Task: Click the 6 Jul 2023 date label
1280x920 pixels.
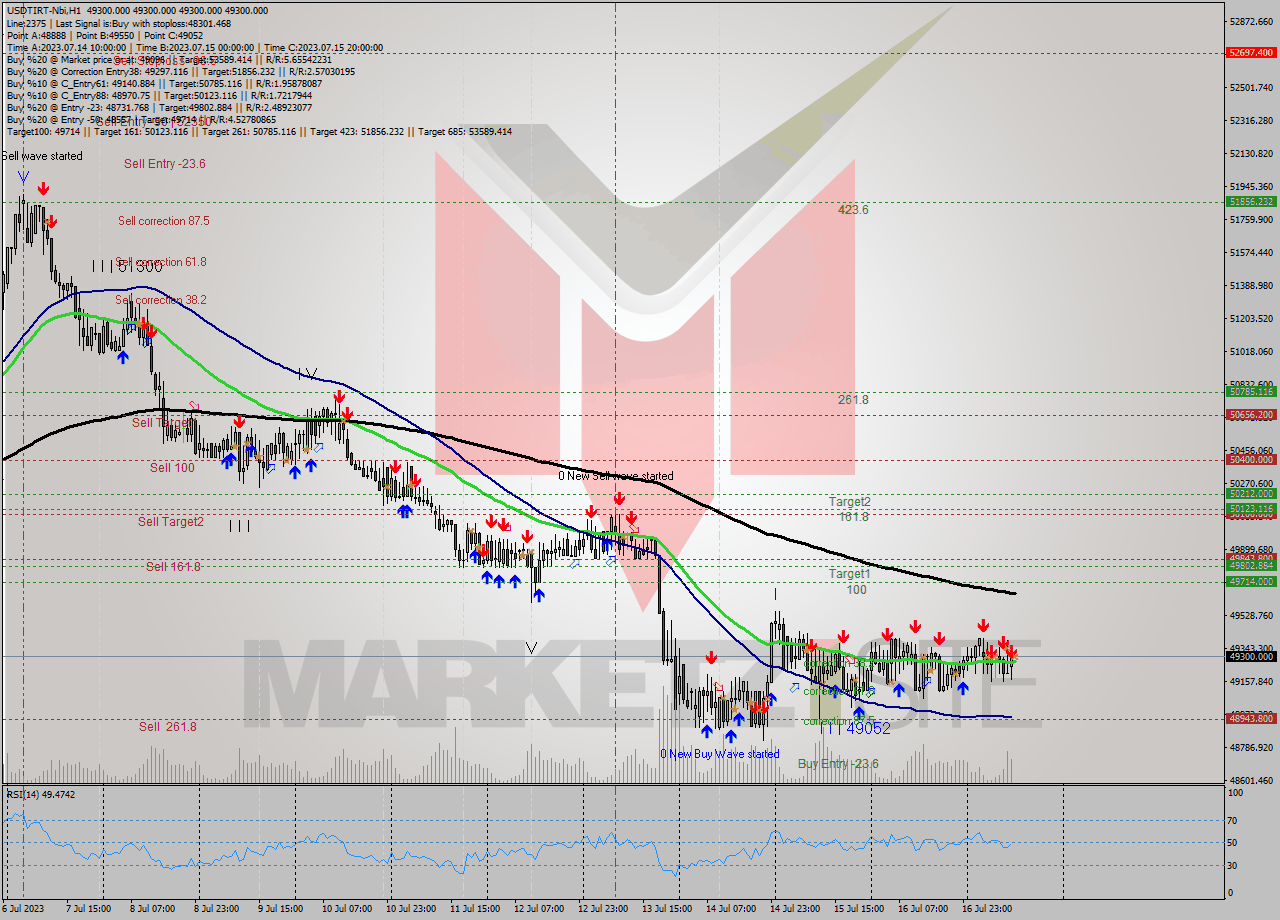Action: coord(22,910)
